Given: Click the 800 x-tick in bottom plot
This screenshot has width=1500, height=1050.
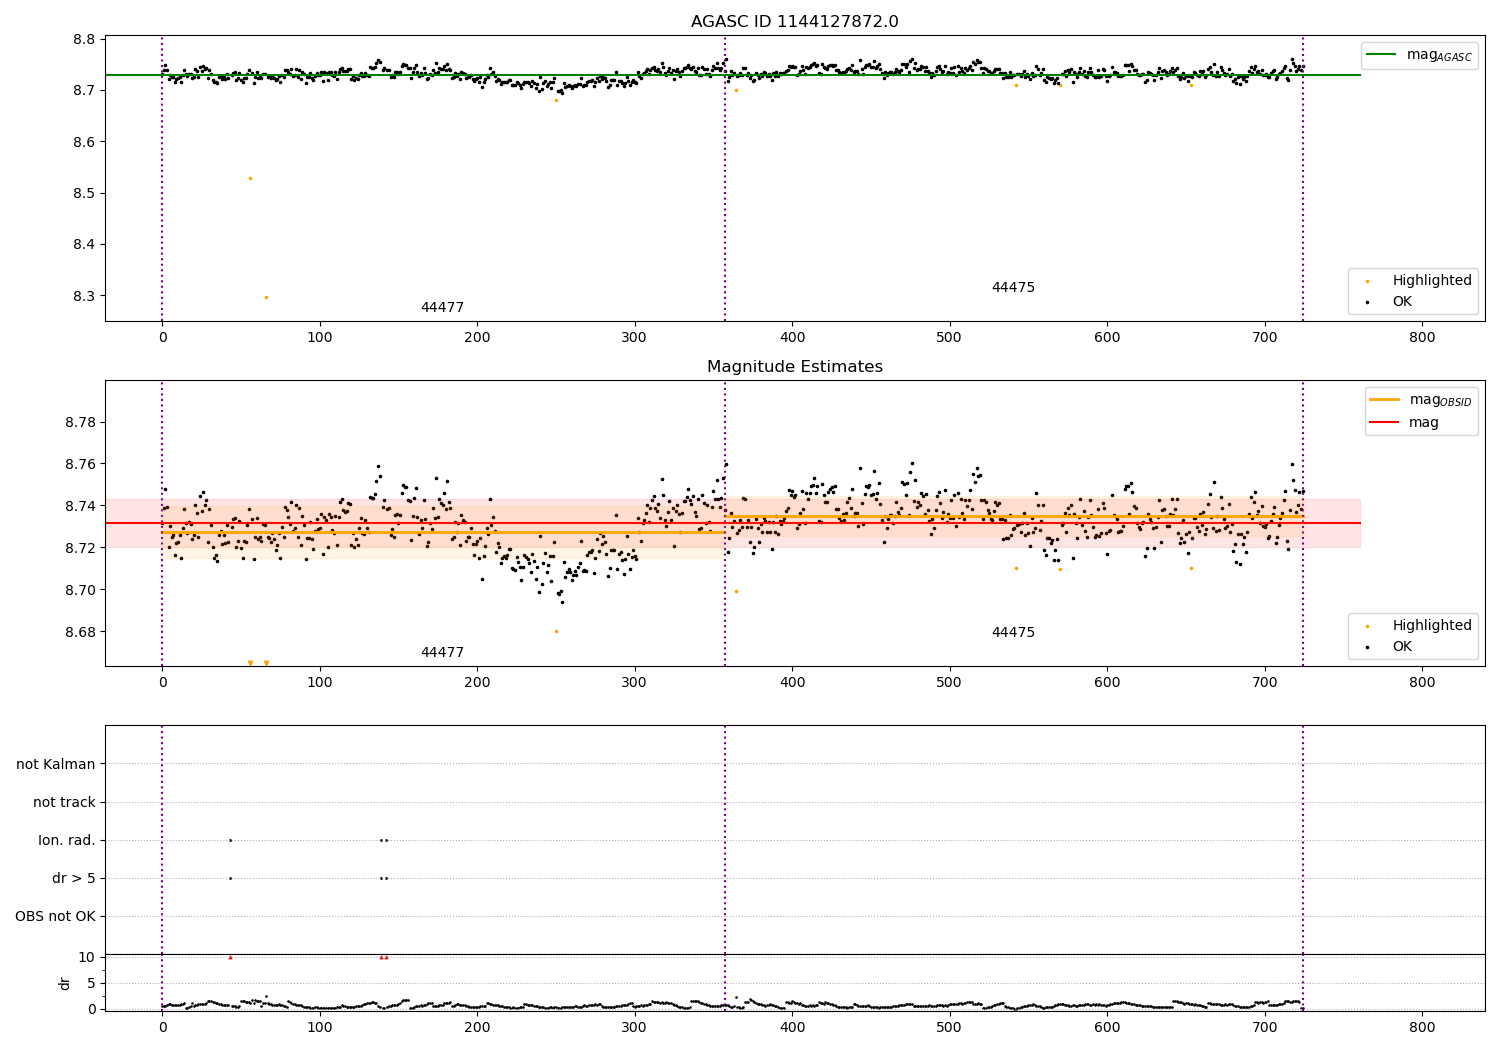Looking at the screenshot, I should click(1422, 1028).
